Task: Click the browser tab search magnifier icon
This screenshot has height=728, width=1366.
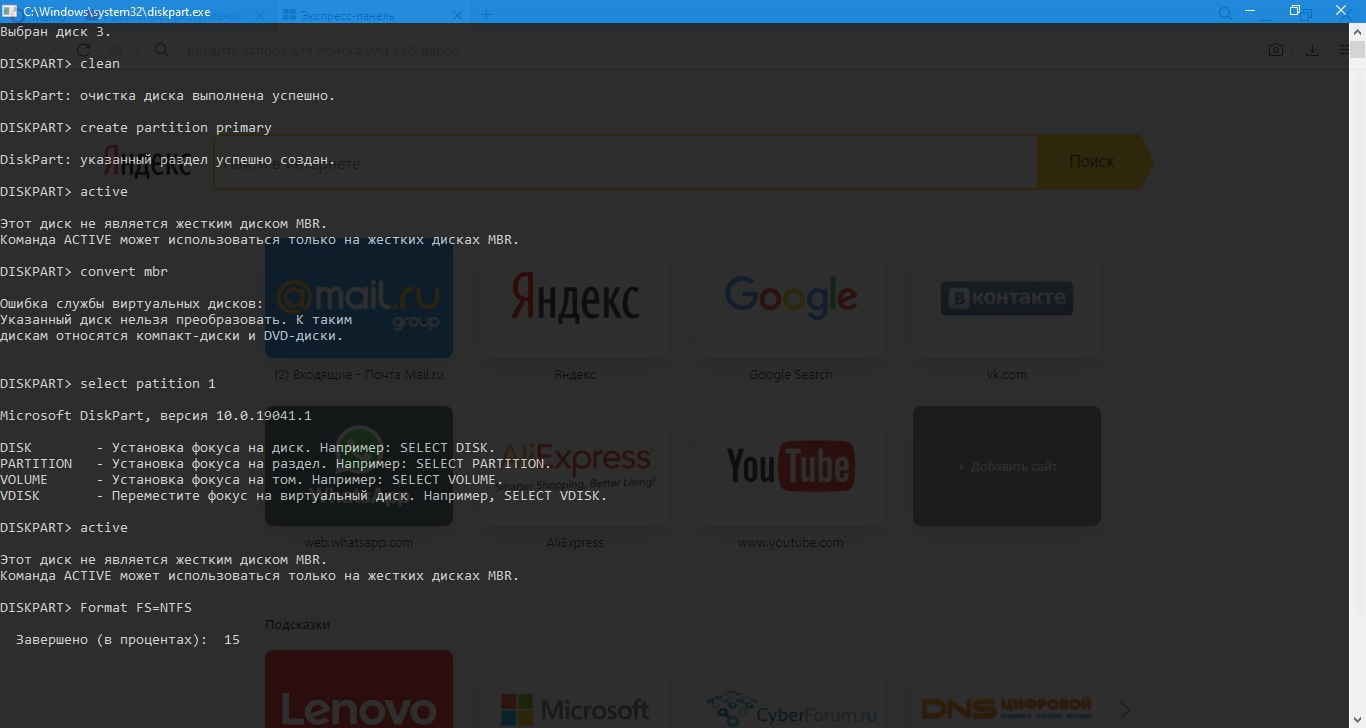Action: coord(1226,13)
